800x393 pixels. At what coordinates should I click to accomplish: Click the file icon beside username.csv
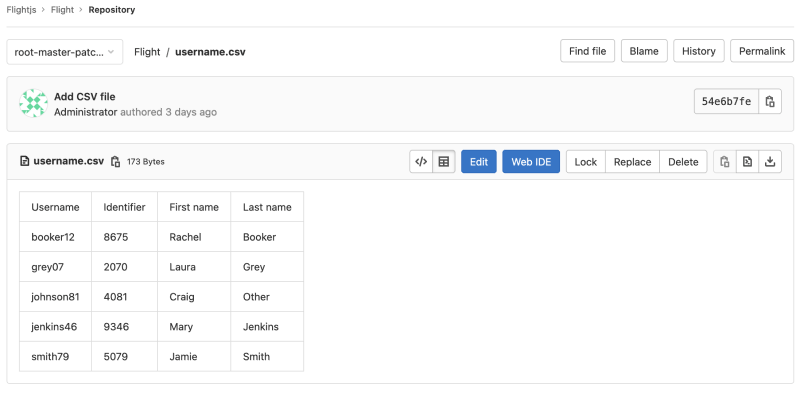24,161
